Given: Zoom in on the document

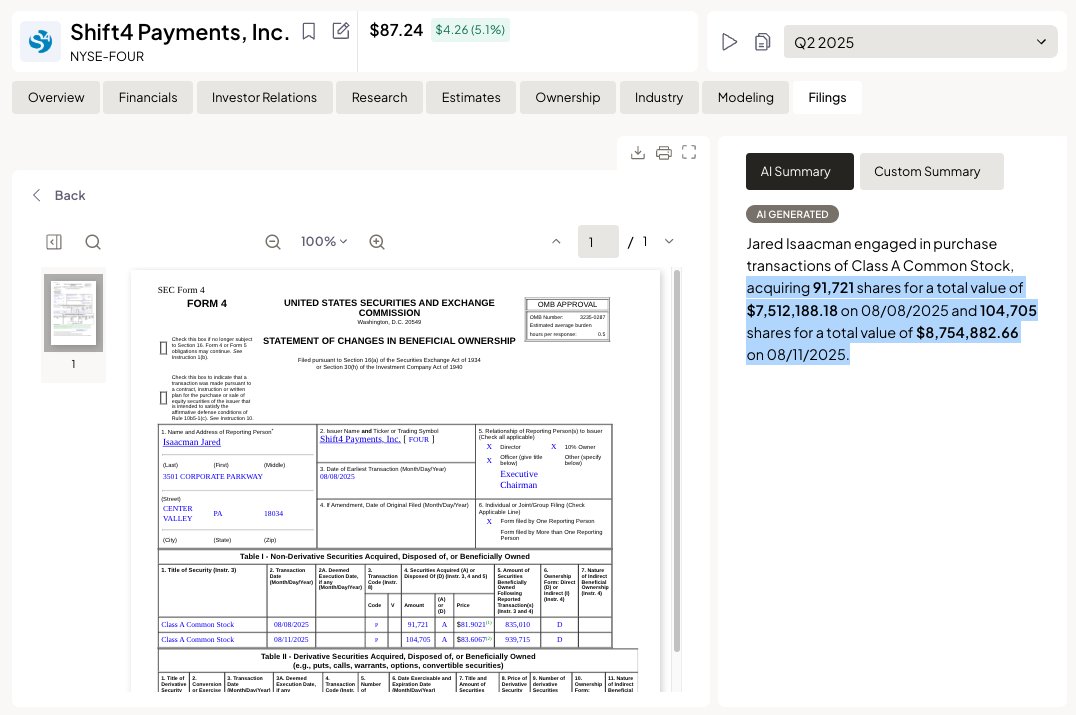Looking at the screenshot, I should tap(377, 242).
